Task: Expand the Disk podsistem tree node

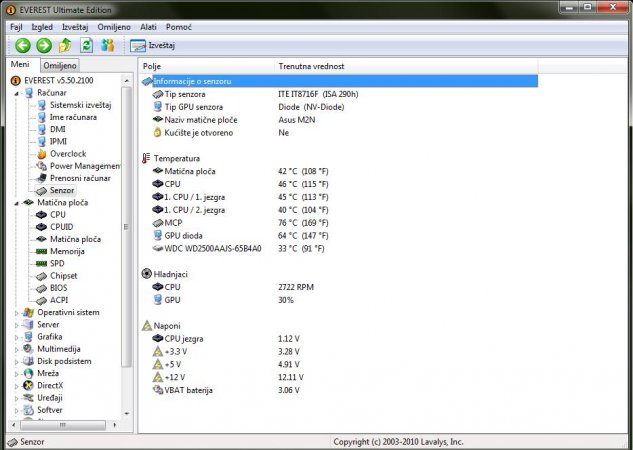Action: pyautogui.click(x=17, y=362)
